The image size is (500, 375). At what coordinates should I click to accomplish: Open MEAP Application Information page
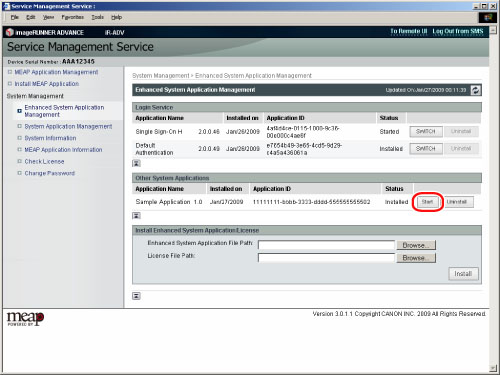click(x=63, y=150)
